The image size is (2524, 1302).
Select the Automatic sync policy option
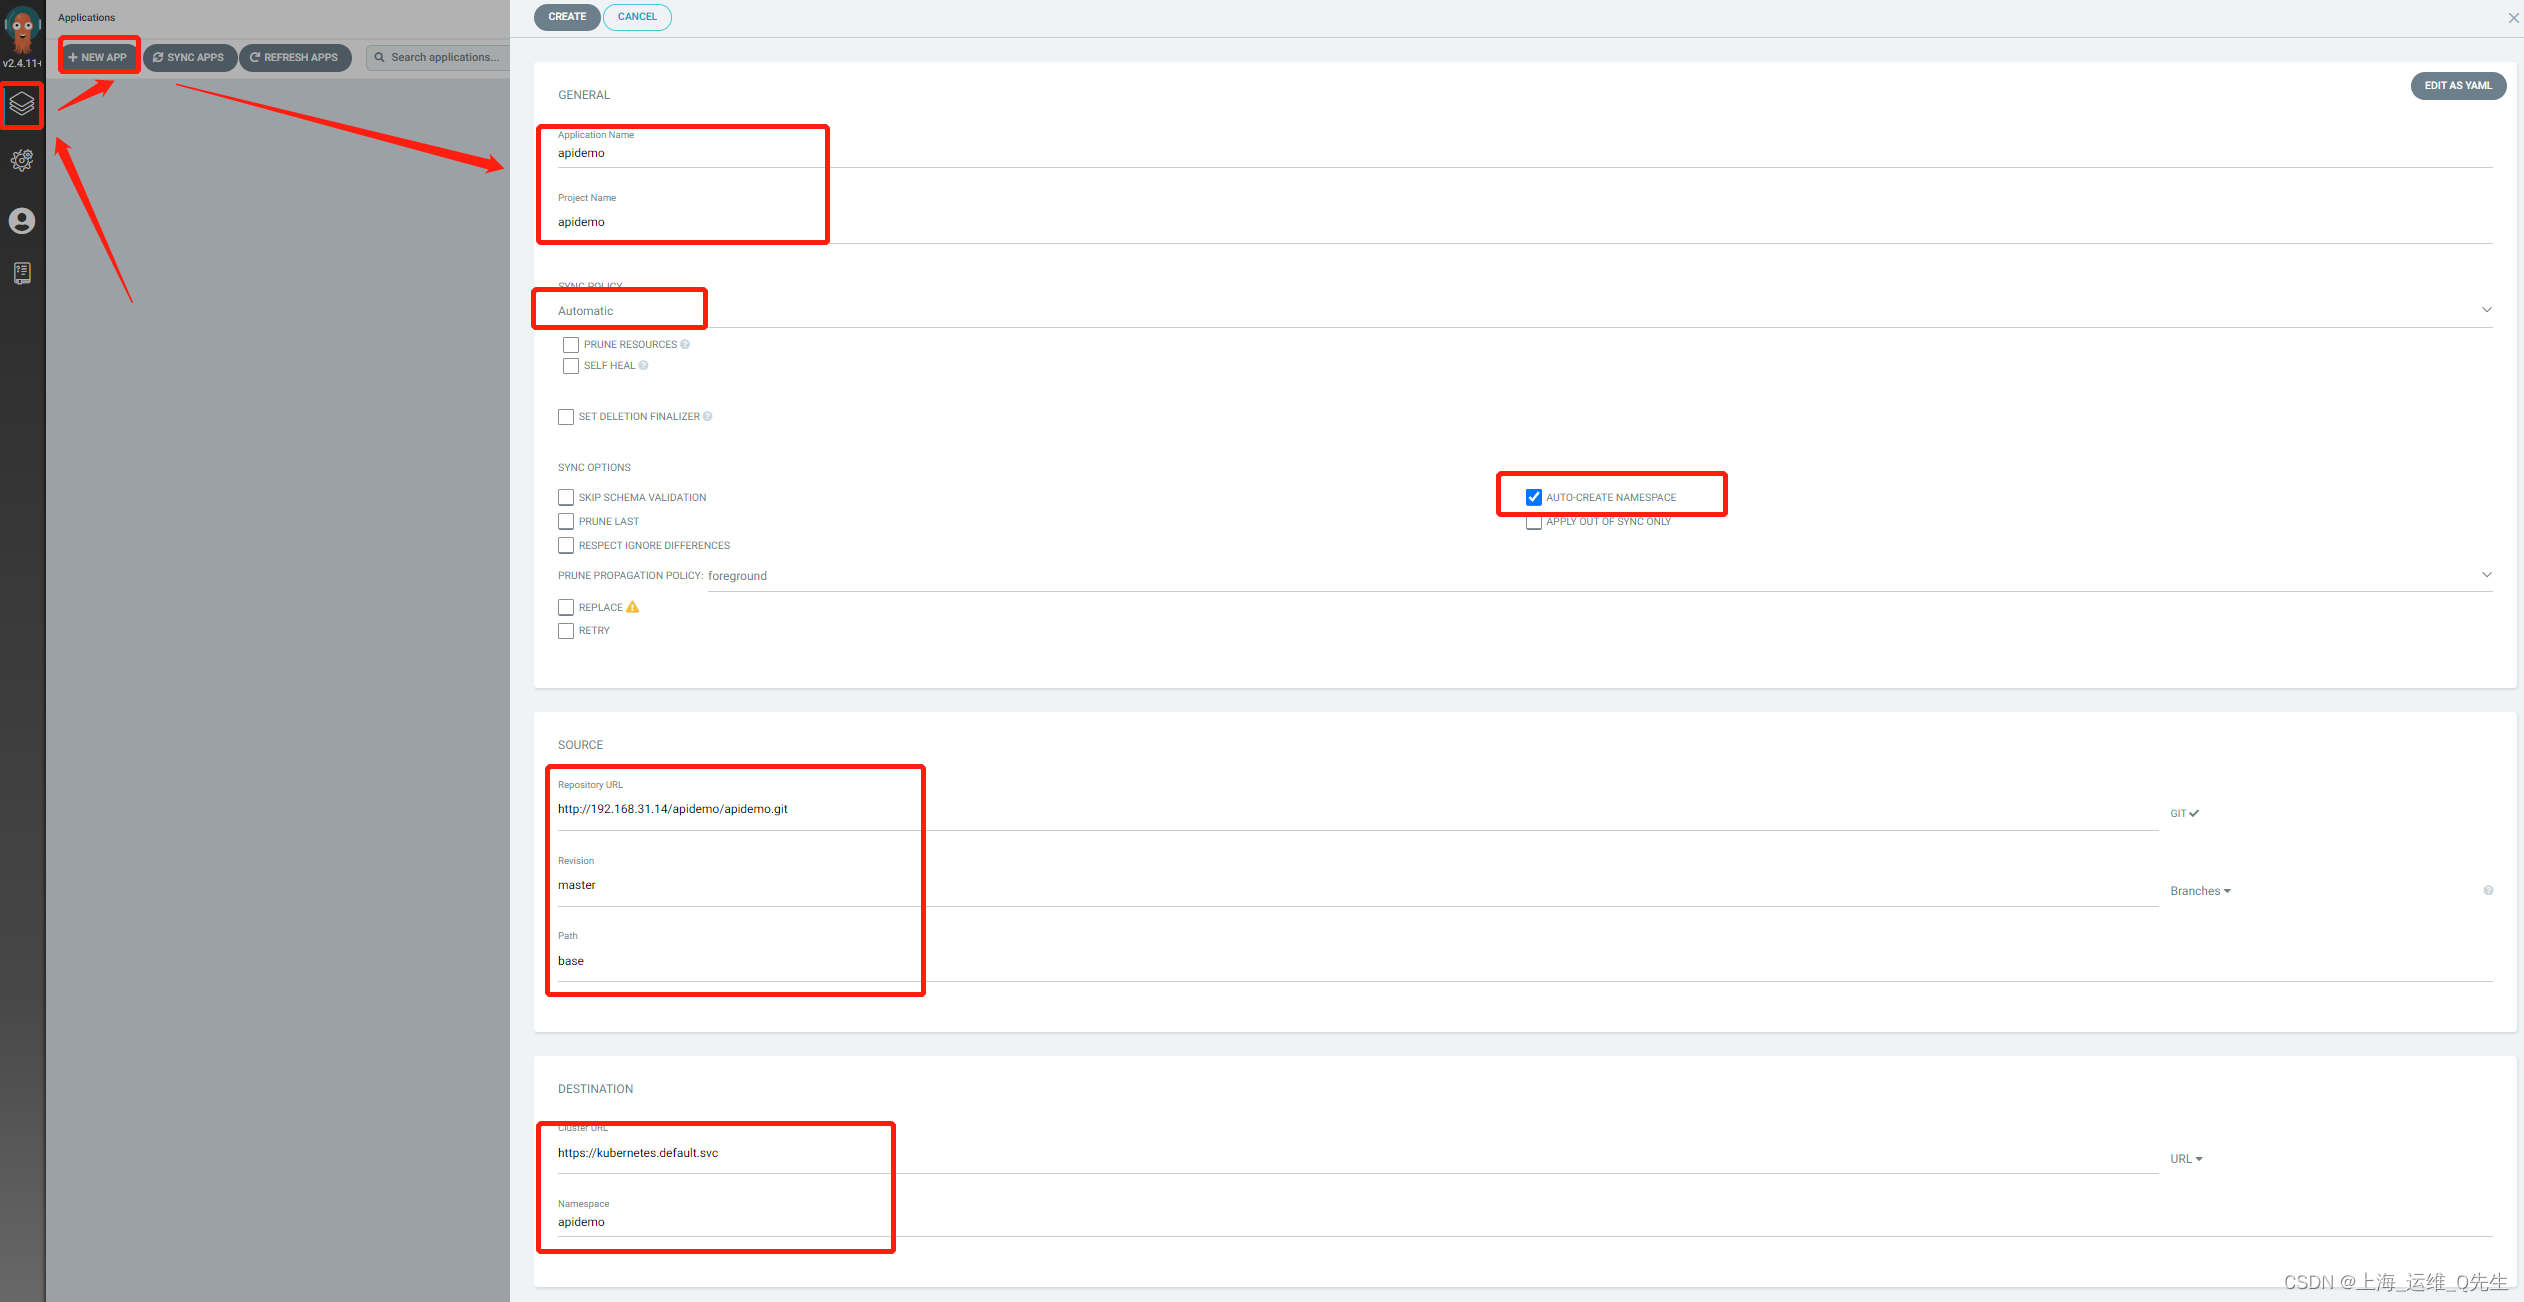(x=619, y=311)
